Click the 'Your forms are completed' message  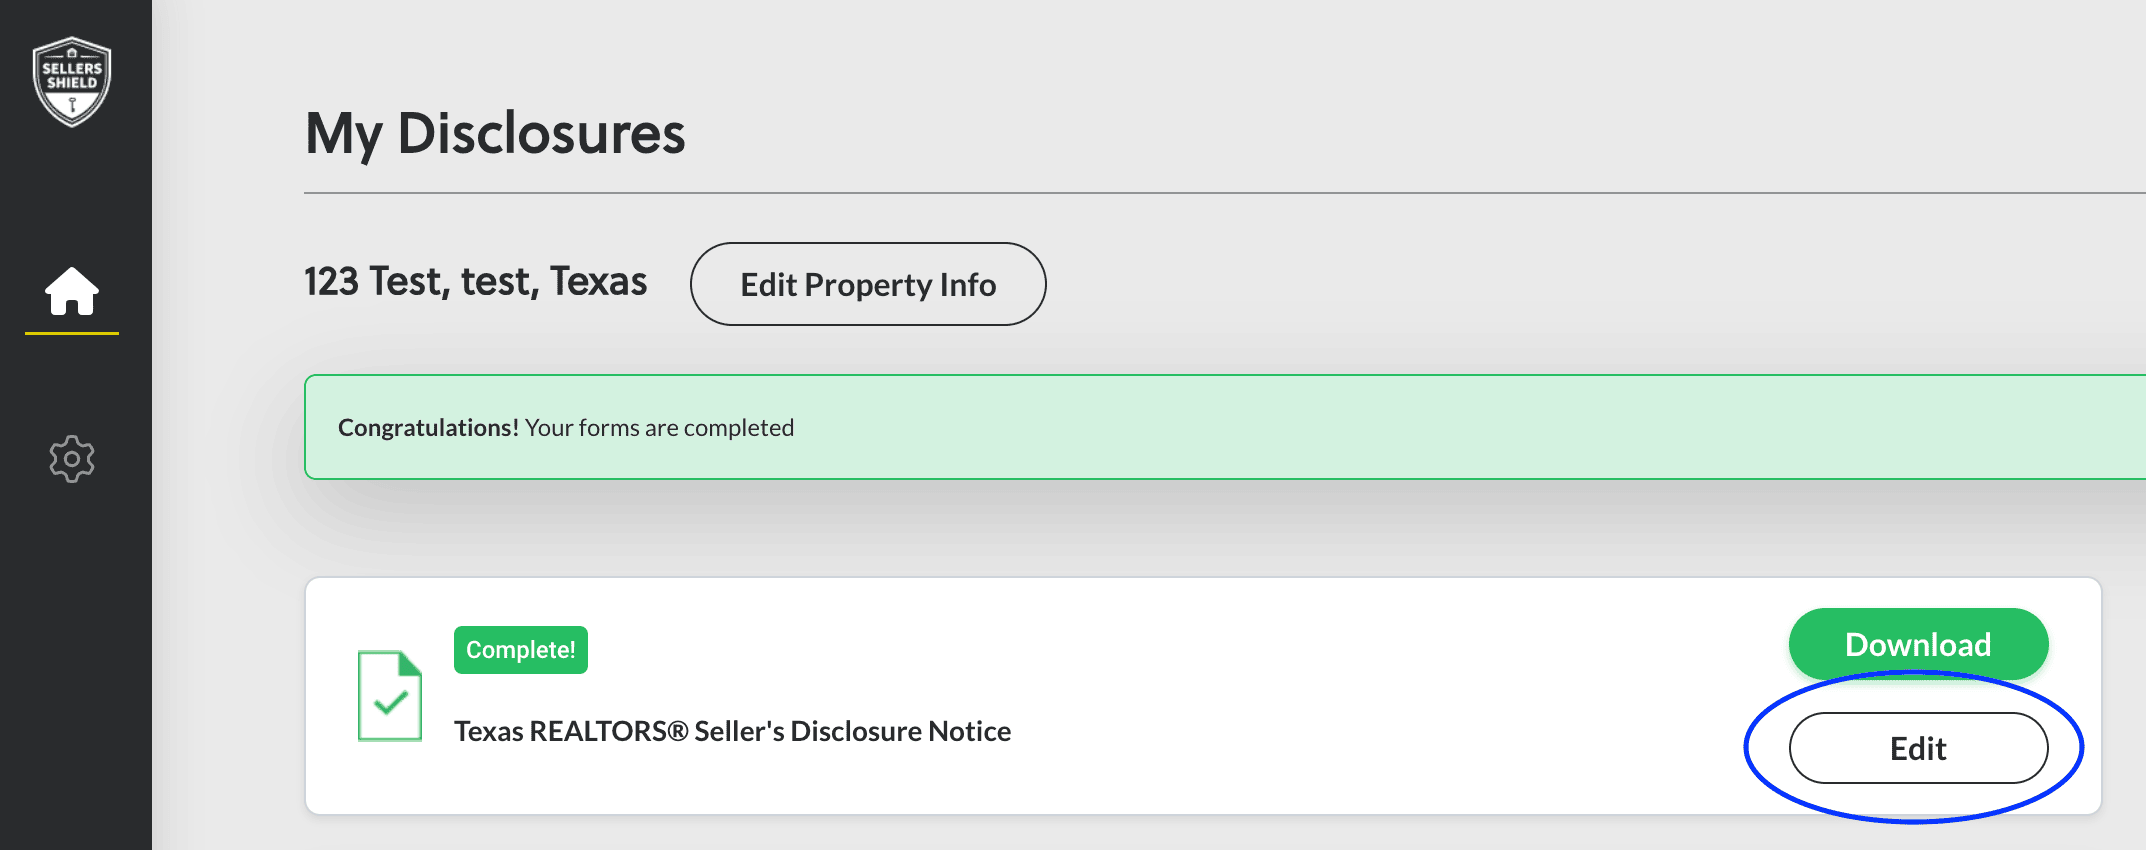(659, 428)
